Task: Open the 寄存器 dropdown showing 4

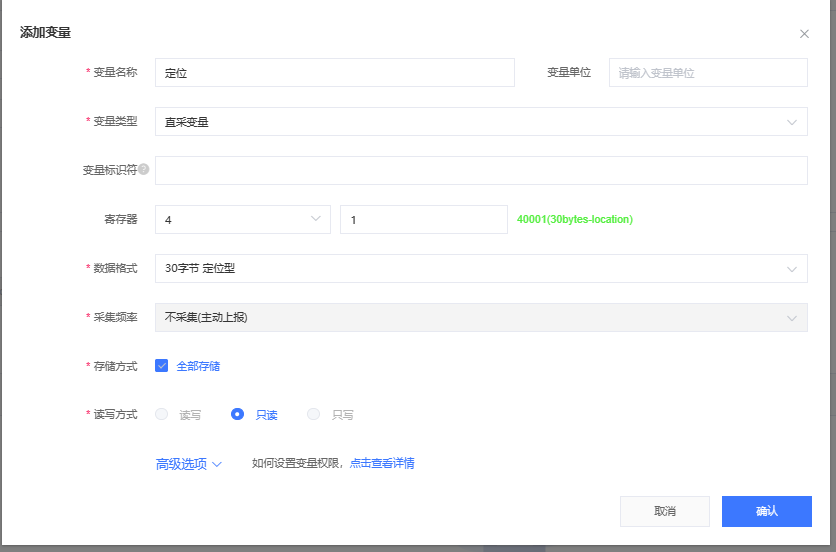Action: click(x=242, y=219)
